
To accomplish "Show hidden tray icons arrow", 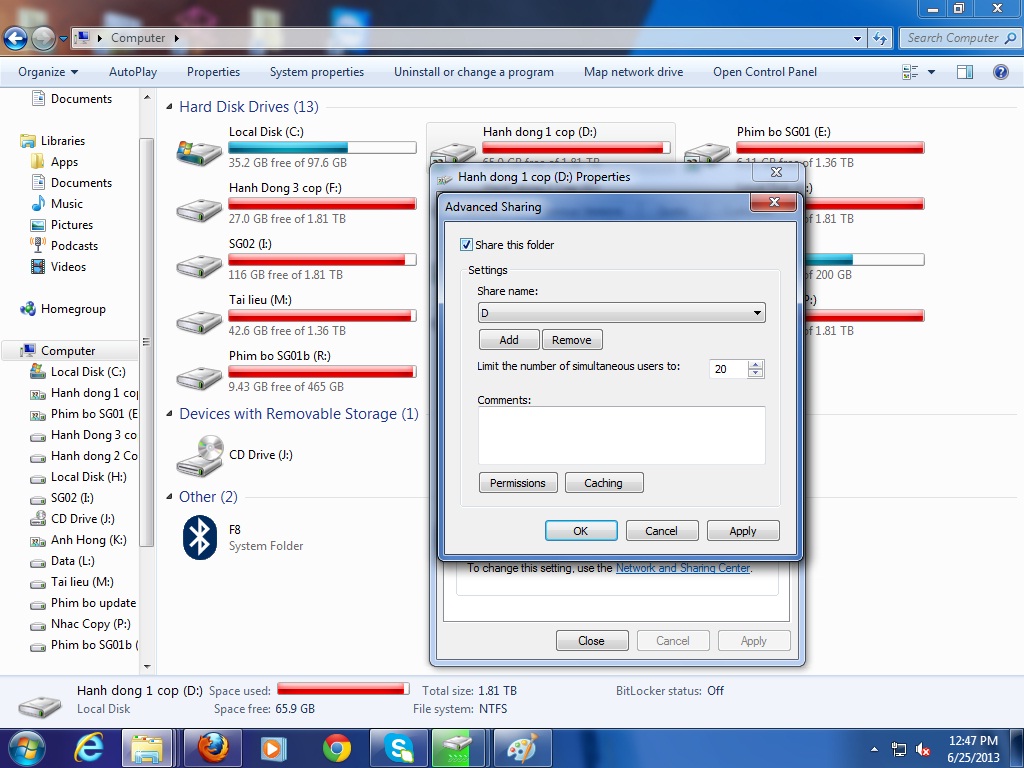I will click(874, 750).
